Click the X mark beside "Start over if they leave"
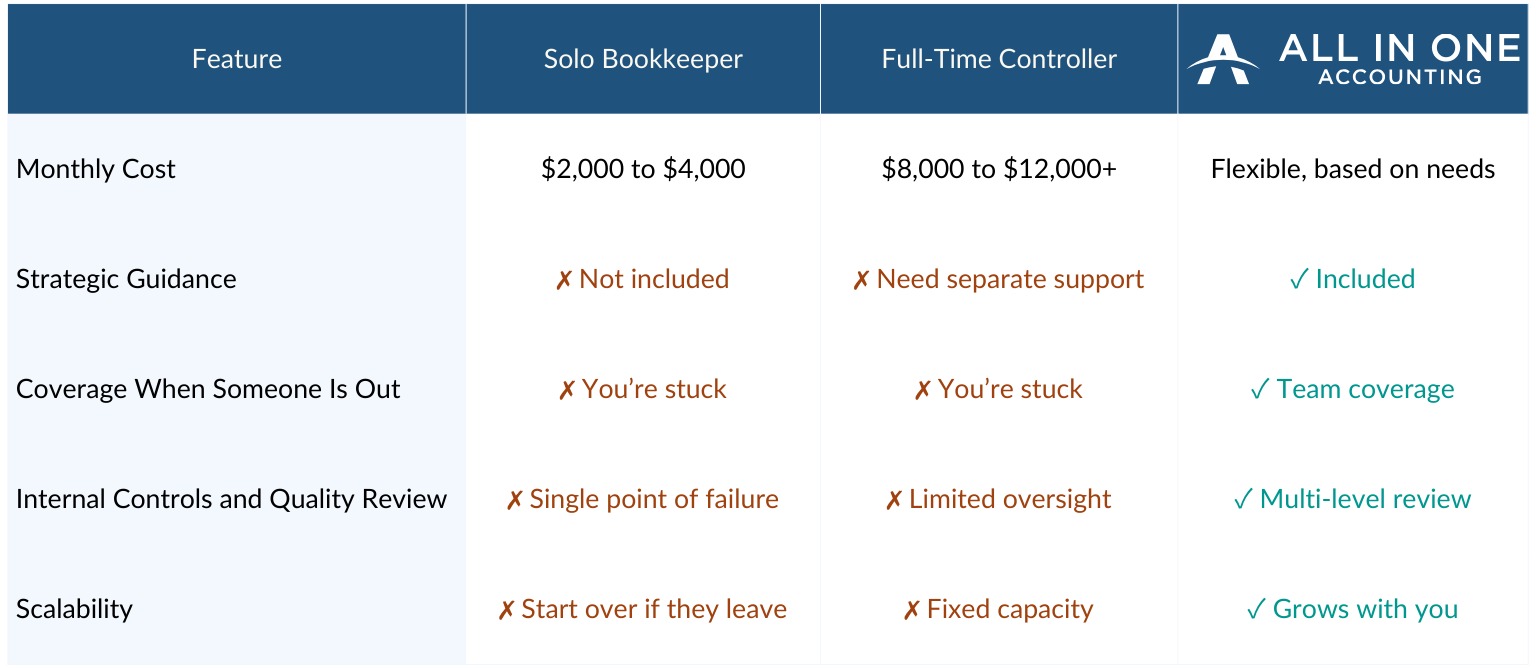 click(507, 610)
